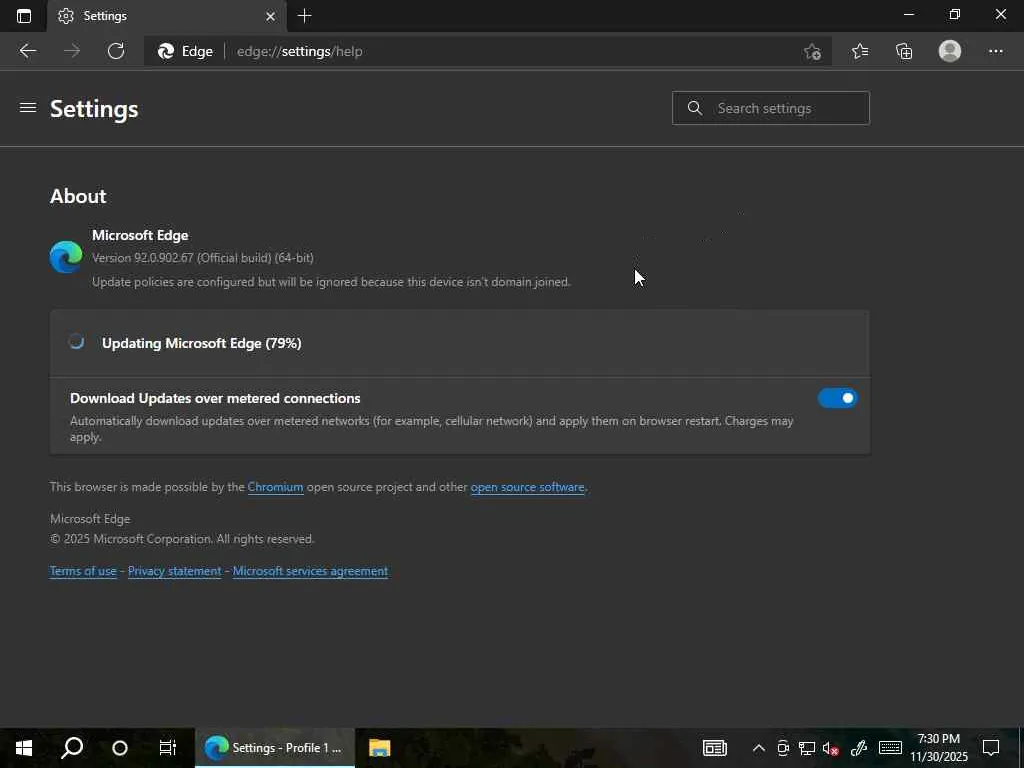Expand the Settings hamburger menu
Image resolution: width=1024 pixels, height=768 pixels.
point(27,108)
